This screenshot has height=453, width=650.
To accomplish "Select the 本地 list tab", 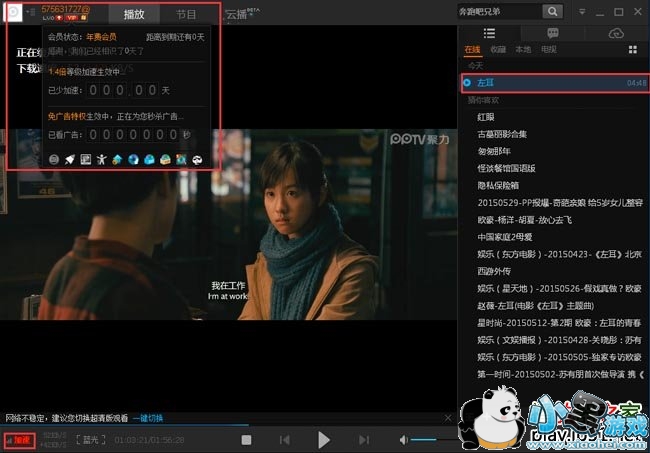I will coord(523,50).
